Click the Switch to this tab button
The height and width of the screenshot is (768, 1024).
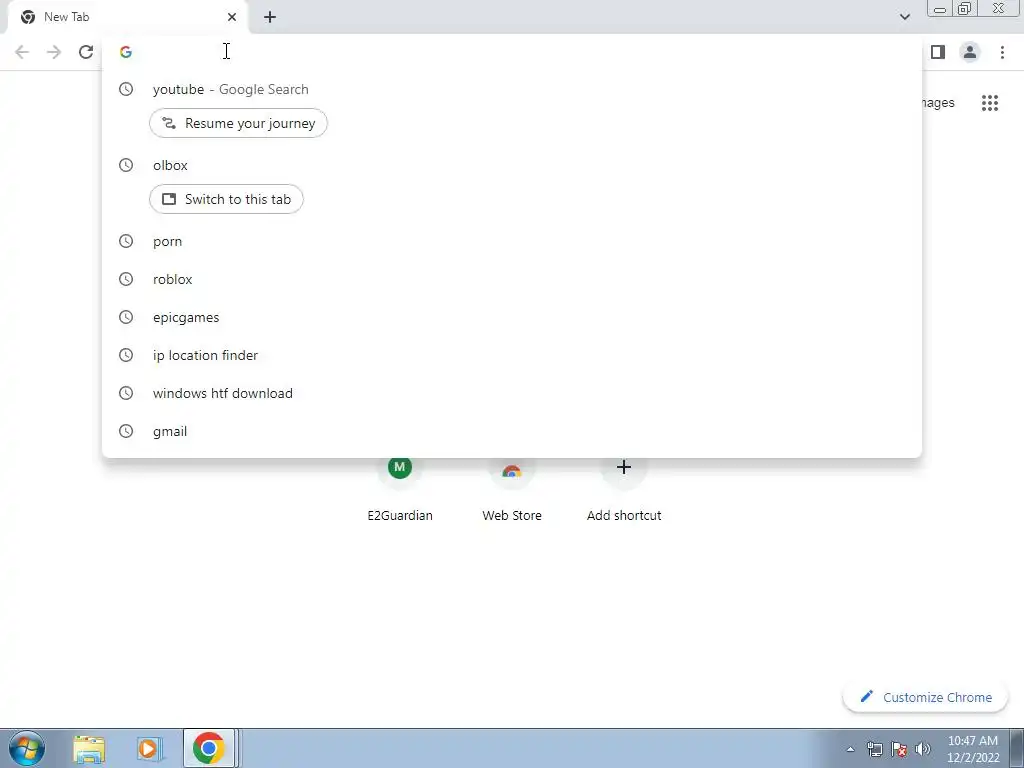(226, 199)
